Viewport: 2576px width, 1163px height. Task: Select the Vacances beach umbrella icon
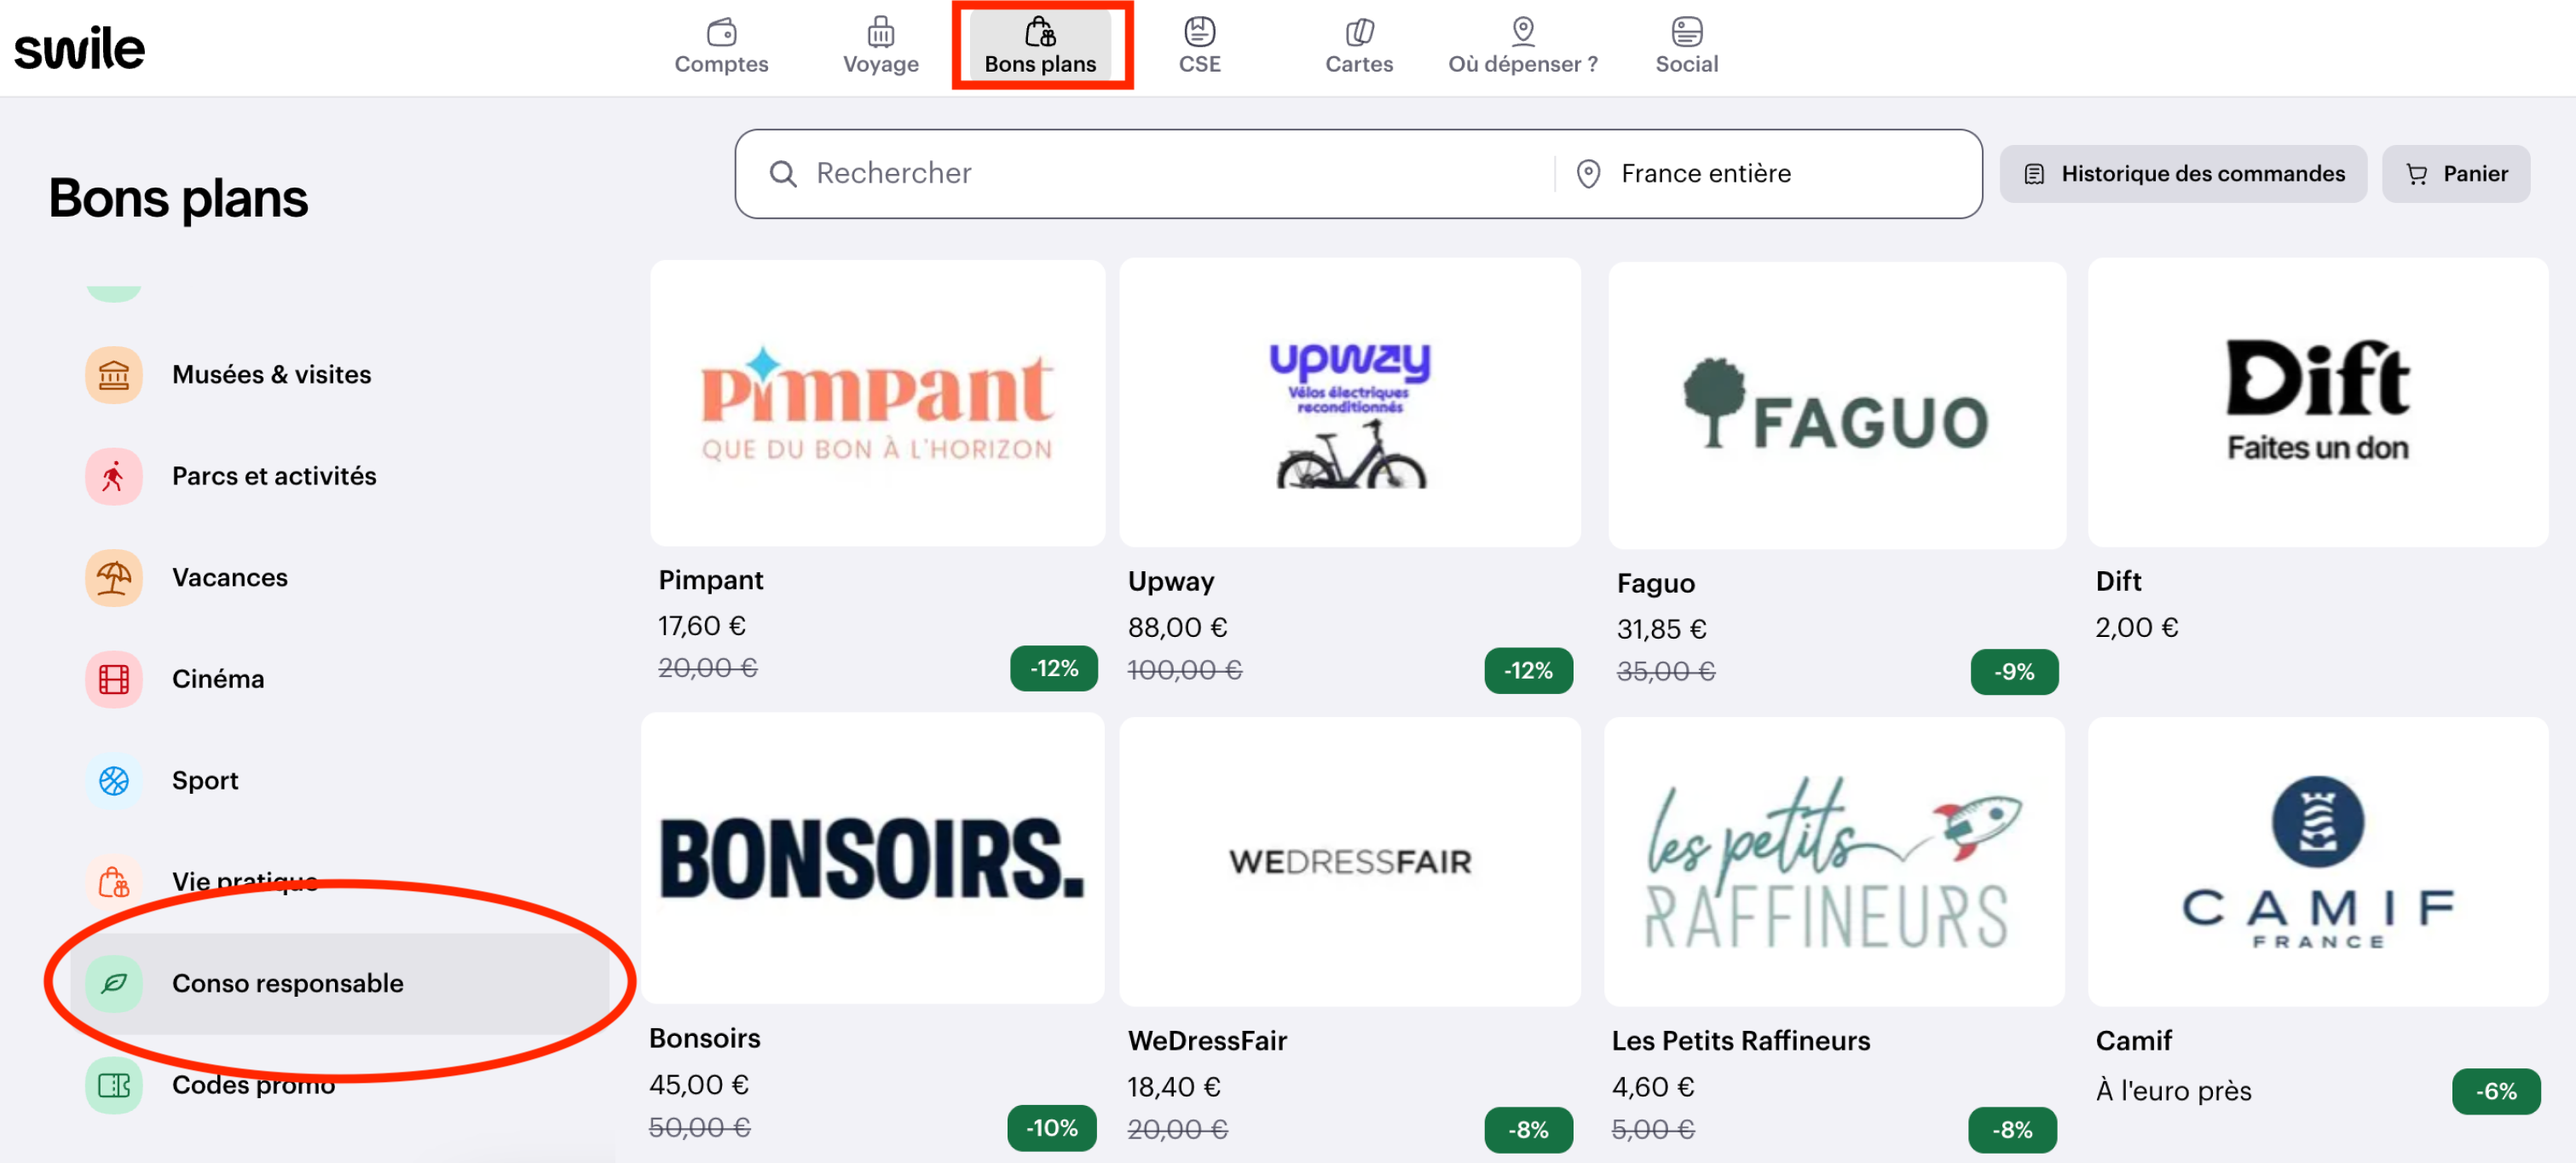coord(113,578)
